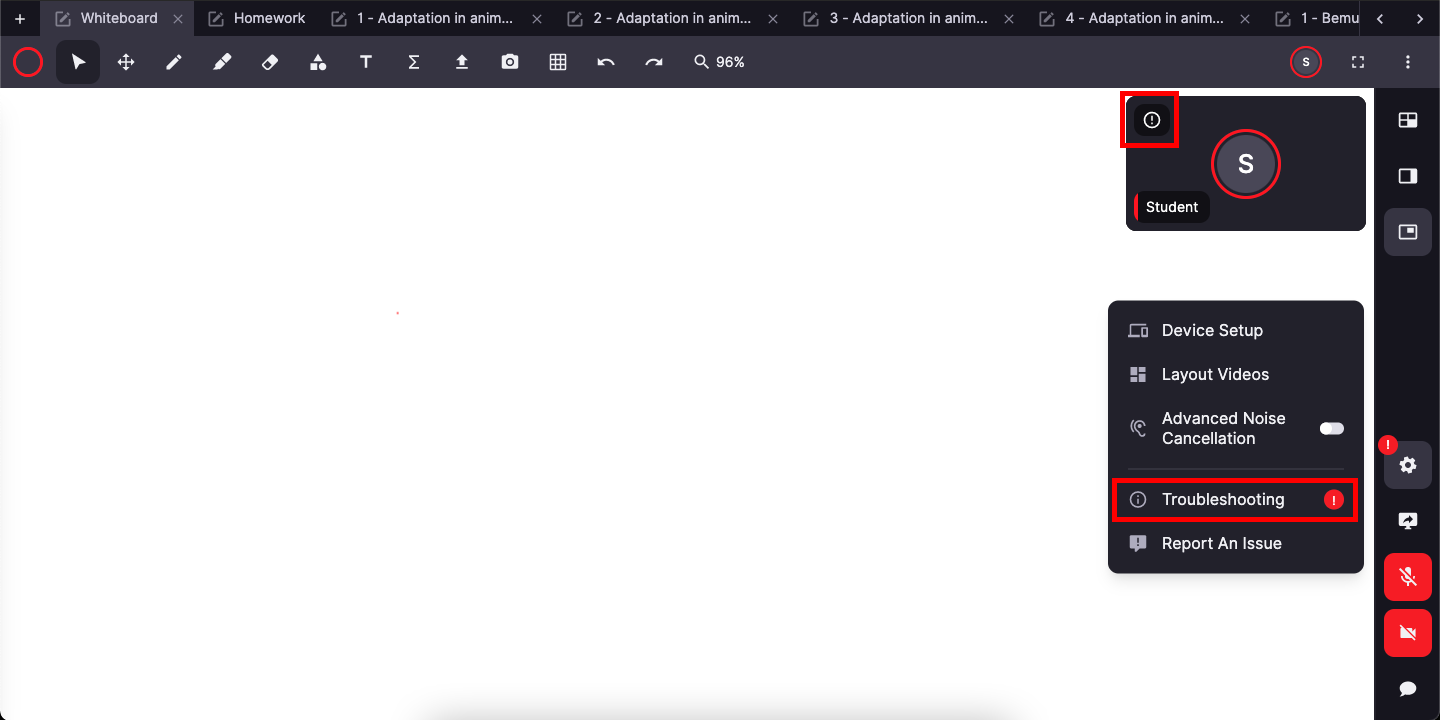1440x720 pixels.
Task: Open the three-dot more options menu
Action: (x=1407, y=62)
